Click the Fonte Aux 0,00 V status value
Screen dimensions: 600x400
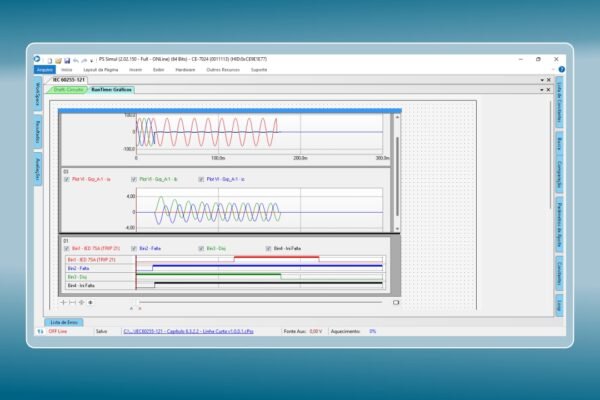[x=316, y=331]
